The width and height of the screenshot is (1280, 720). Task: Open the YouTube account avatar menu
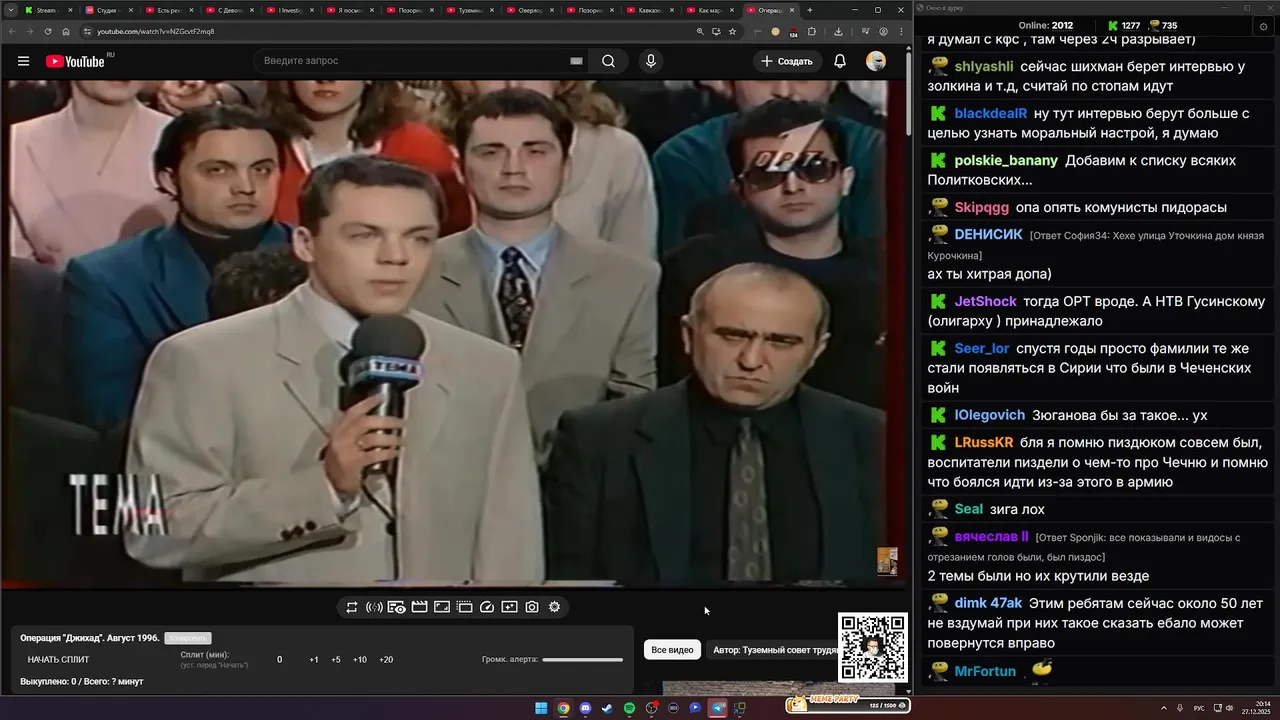click(x=876, y=61)
